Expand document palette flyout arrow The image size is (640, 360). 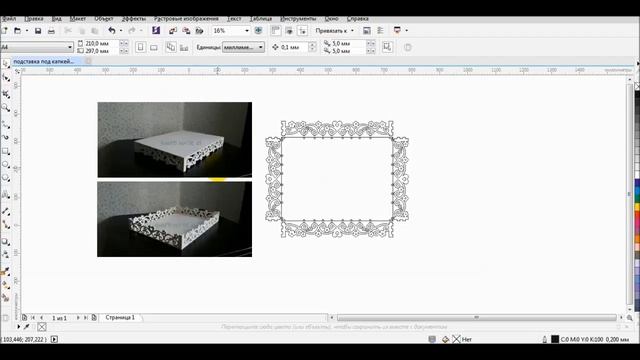[18, 327]
